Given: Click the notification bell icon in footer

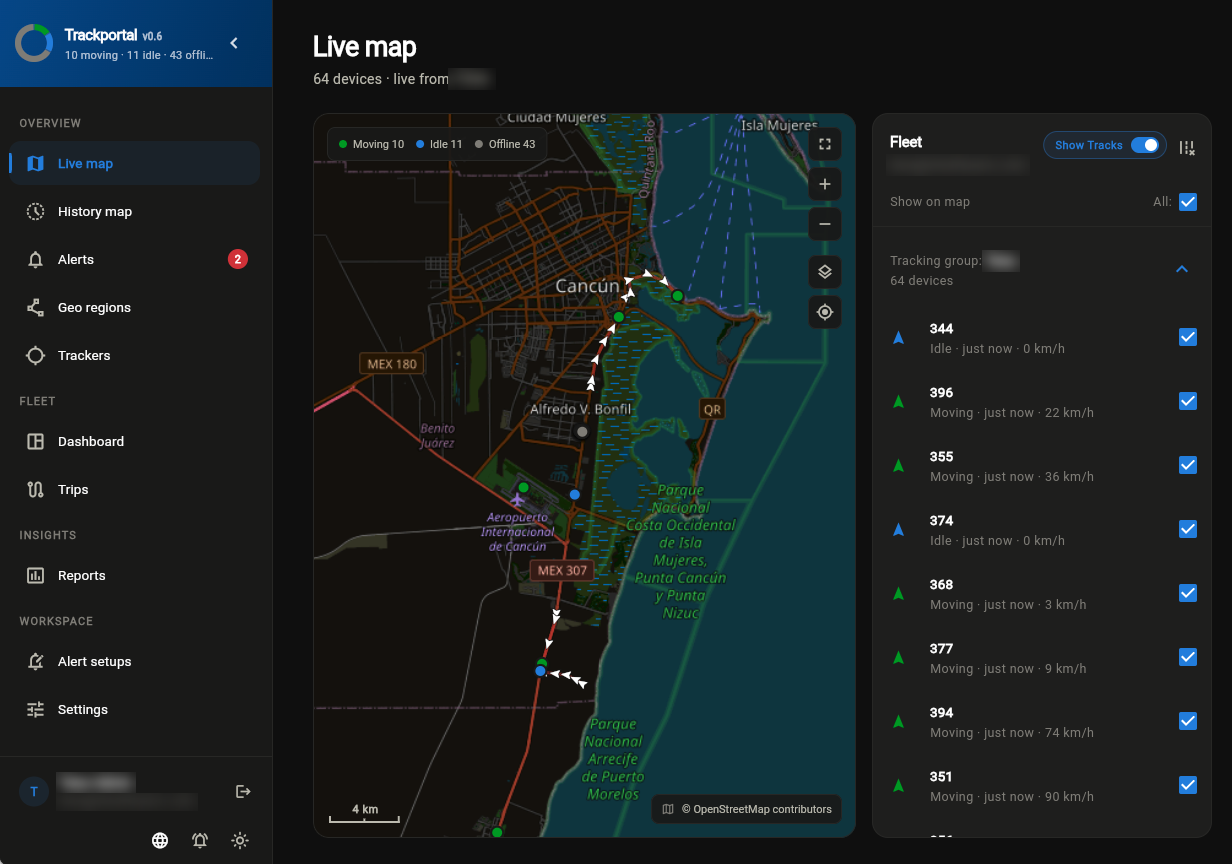Looking at the screenshot, I should coord(200,840).
